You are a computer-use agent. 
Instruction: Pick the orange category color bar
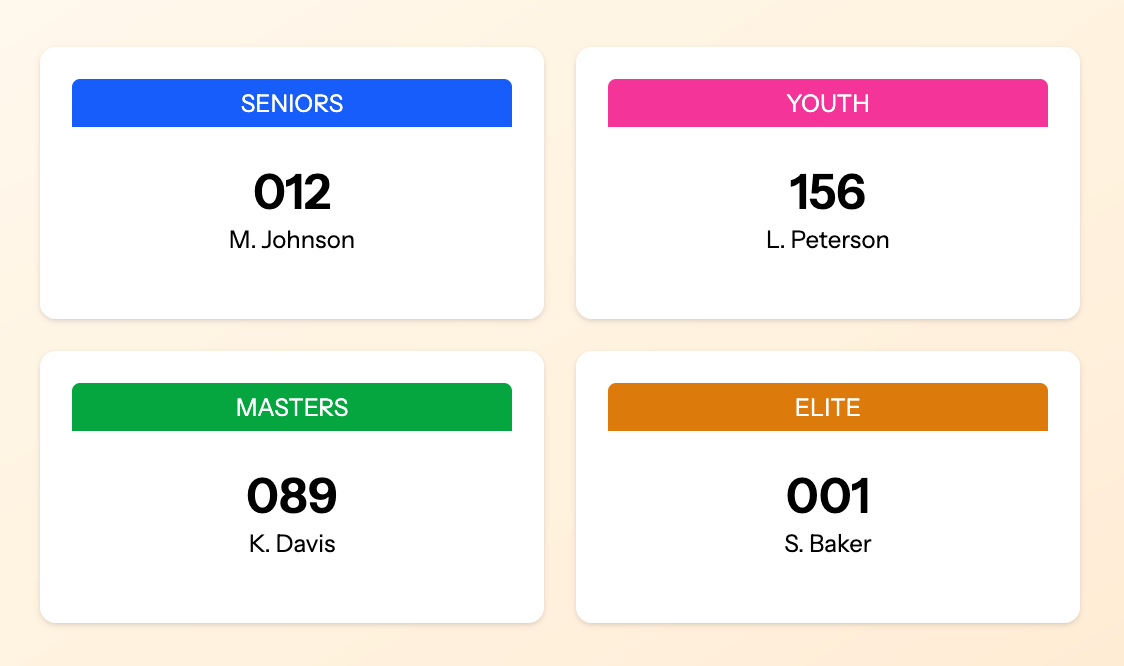pos(680,407)
